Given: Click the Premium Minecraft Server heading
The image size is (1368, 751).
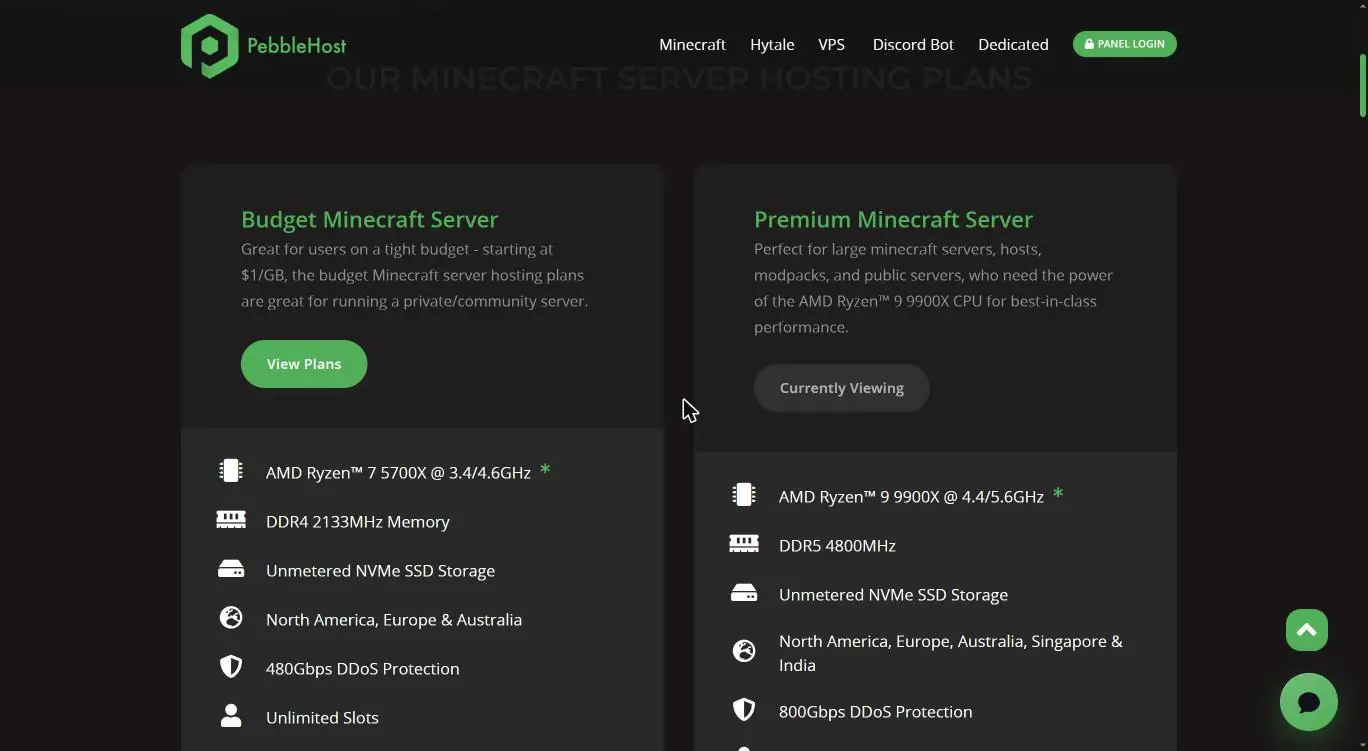Looking at the screenshot, I should tap(893, 219).
